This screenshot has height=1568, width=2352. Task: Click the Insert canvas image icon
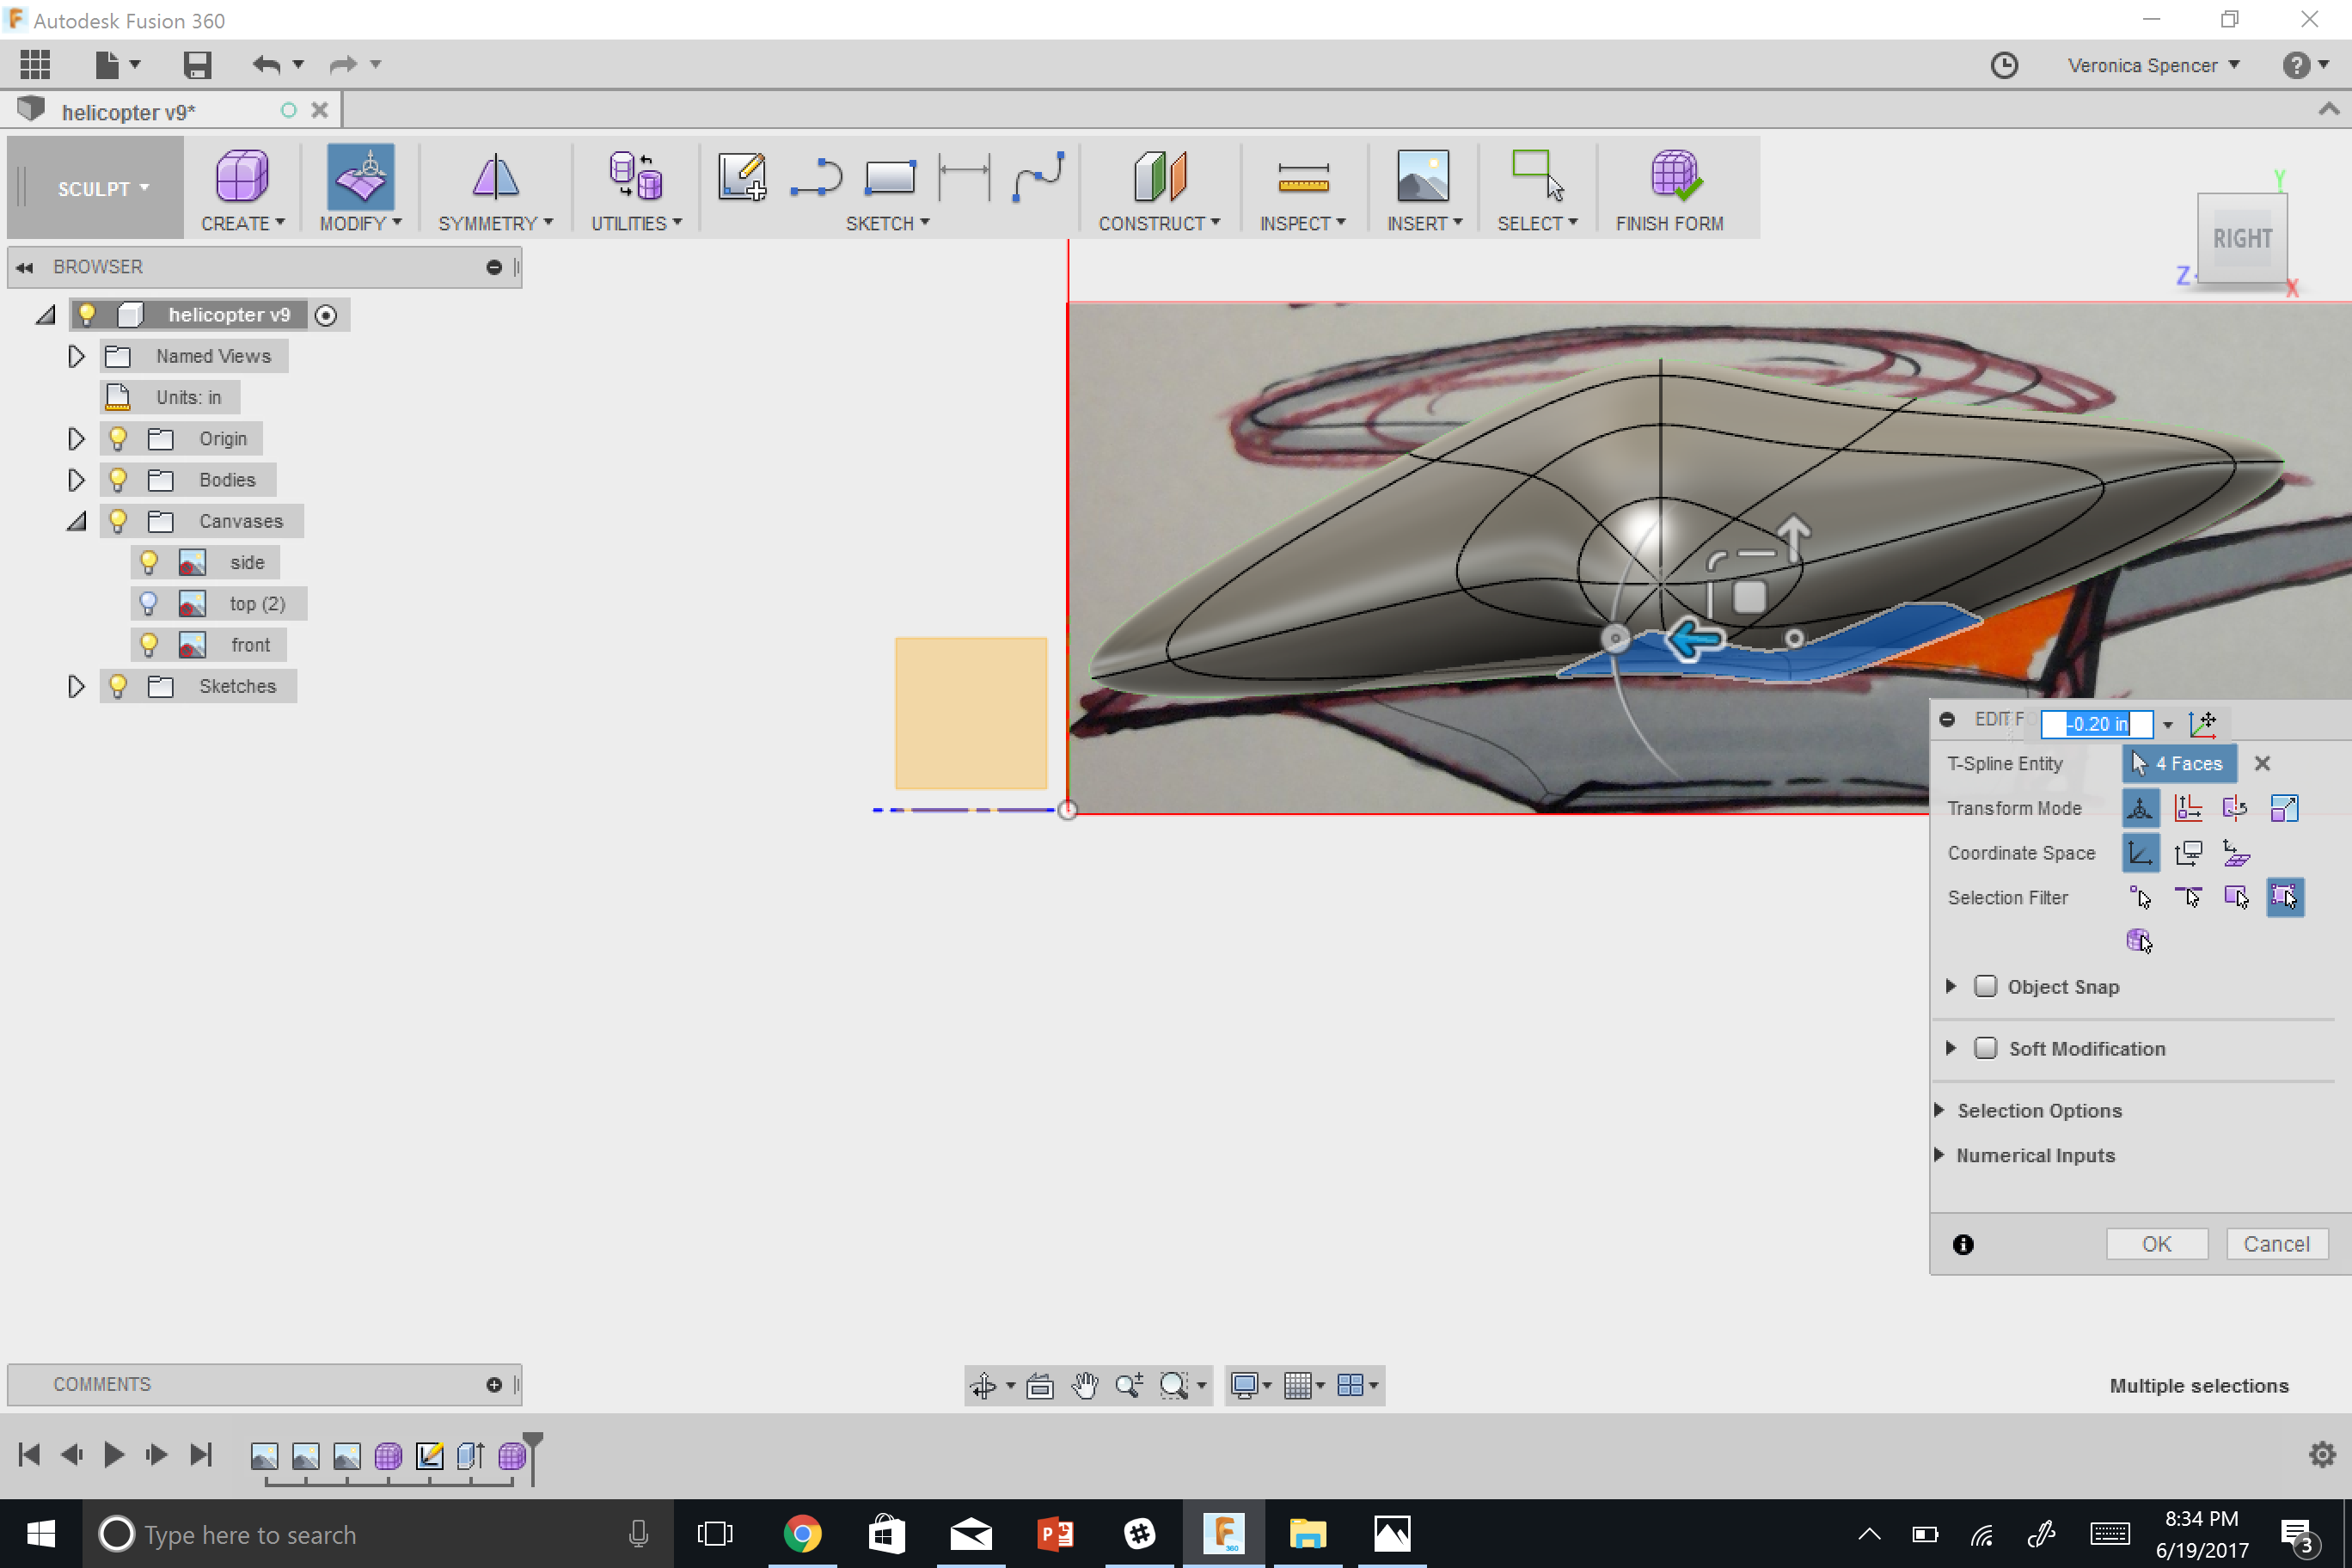[1423, 177]
